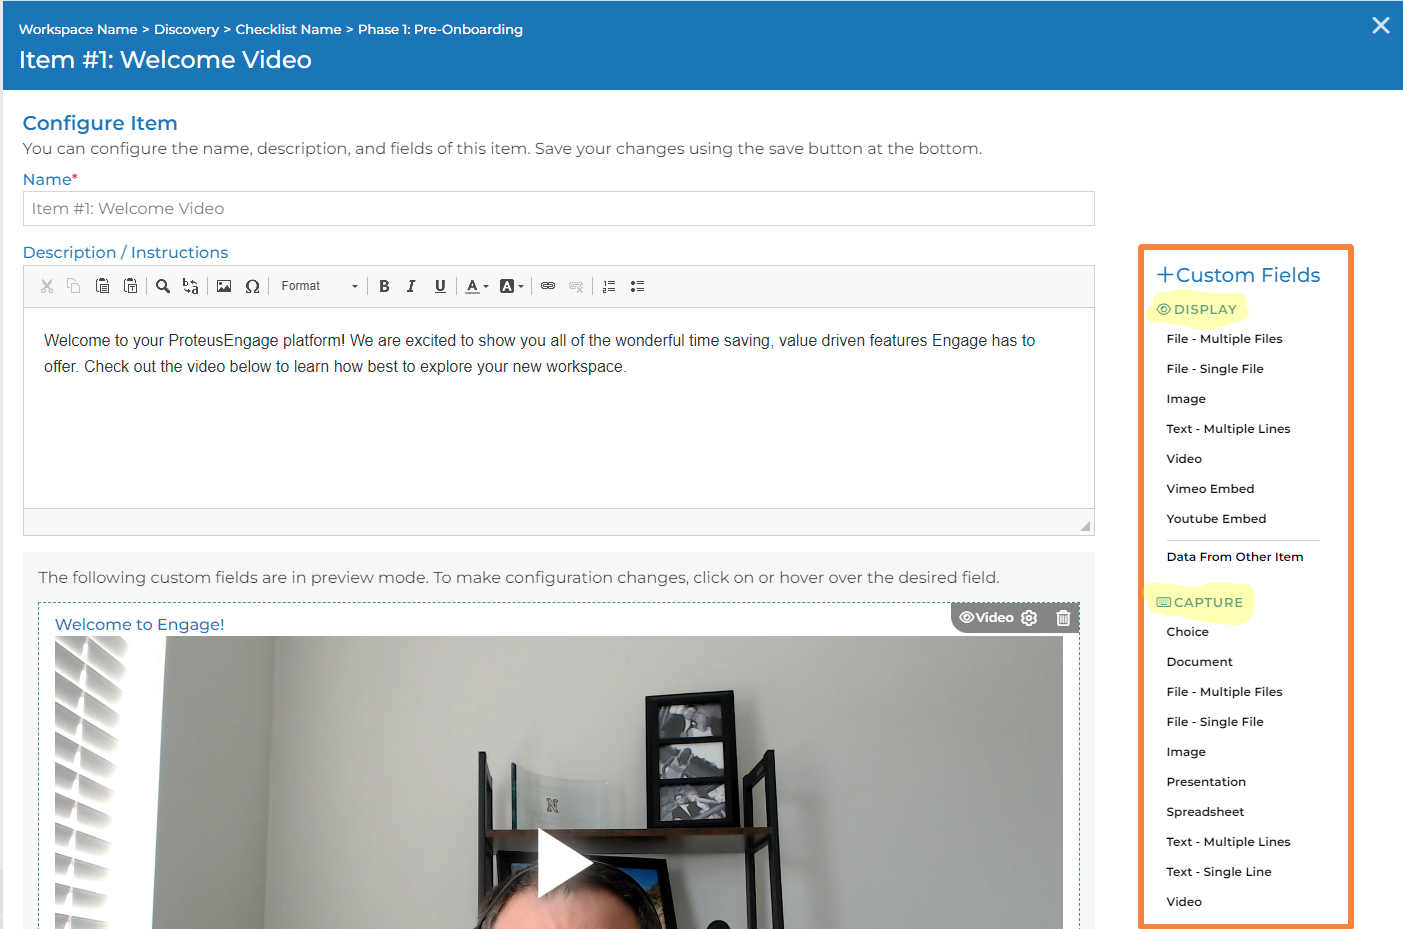
Task: Add Text - Single Line capture field
Action: 1219,872
